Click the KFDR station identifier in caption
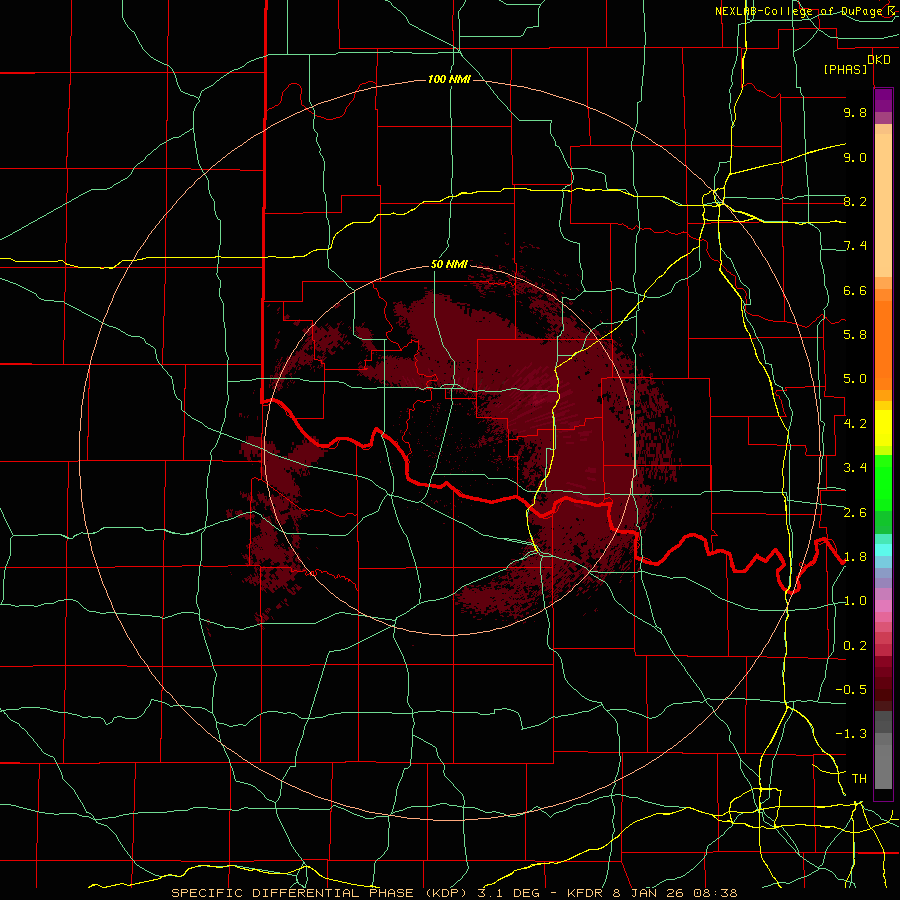The width and height of the screenshot is (900, 900). coord(585,893)
